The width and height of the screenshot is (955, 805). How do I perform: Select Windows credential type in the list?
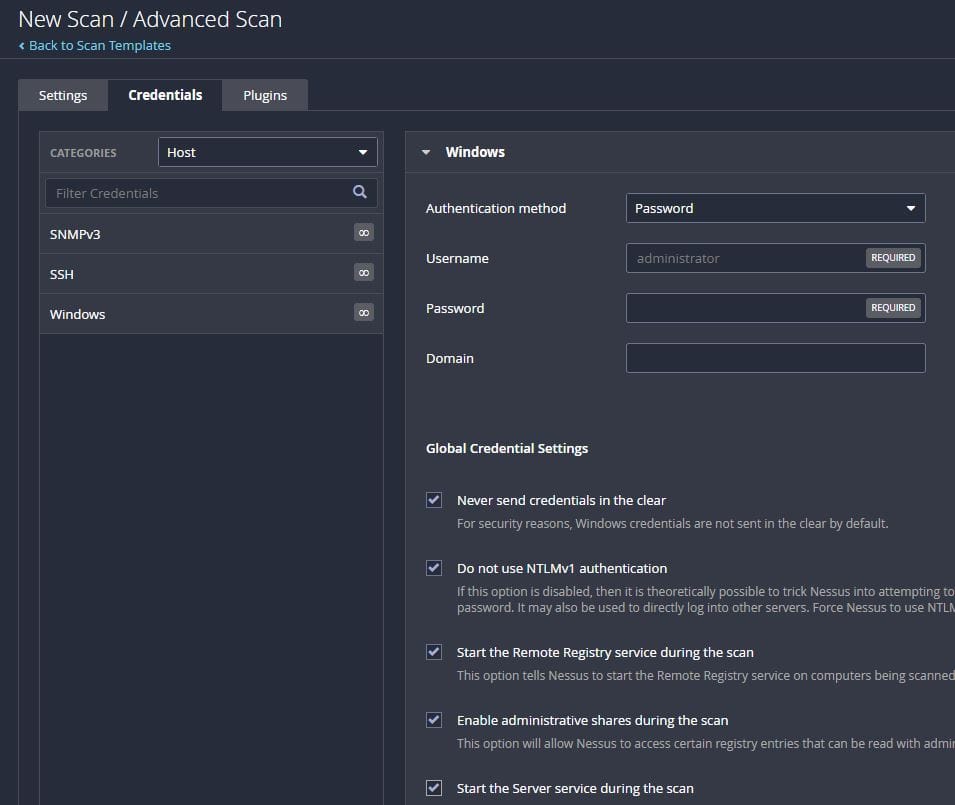pyautogui.click(x=211, y=314)
